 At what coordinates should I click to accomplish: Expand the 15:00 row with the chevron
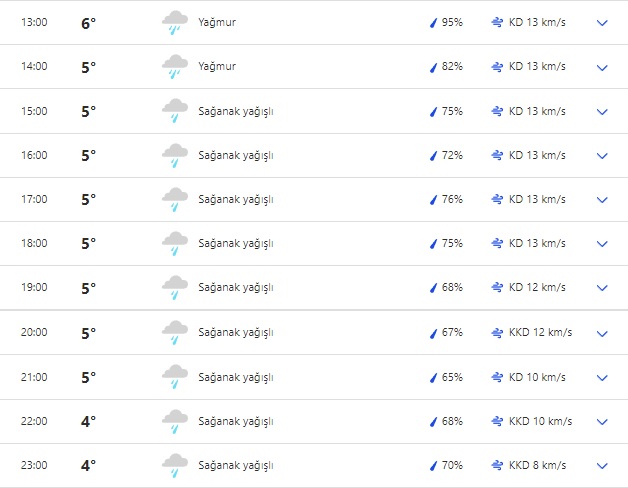602,112
